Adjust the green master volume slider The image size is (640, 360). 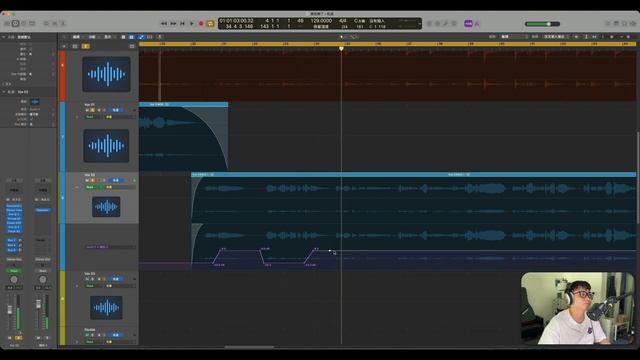tap(542, 24)
